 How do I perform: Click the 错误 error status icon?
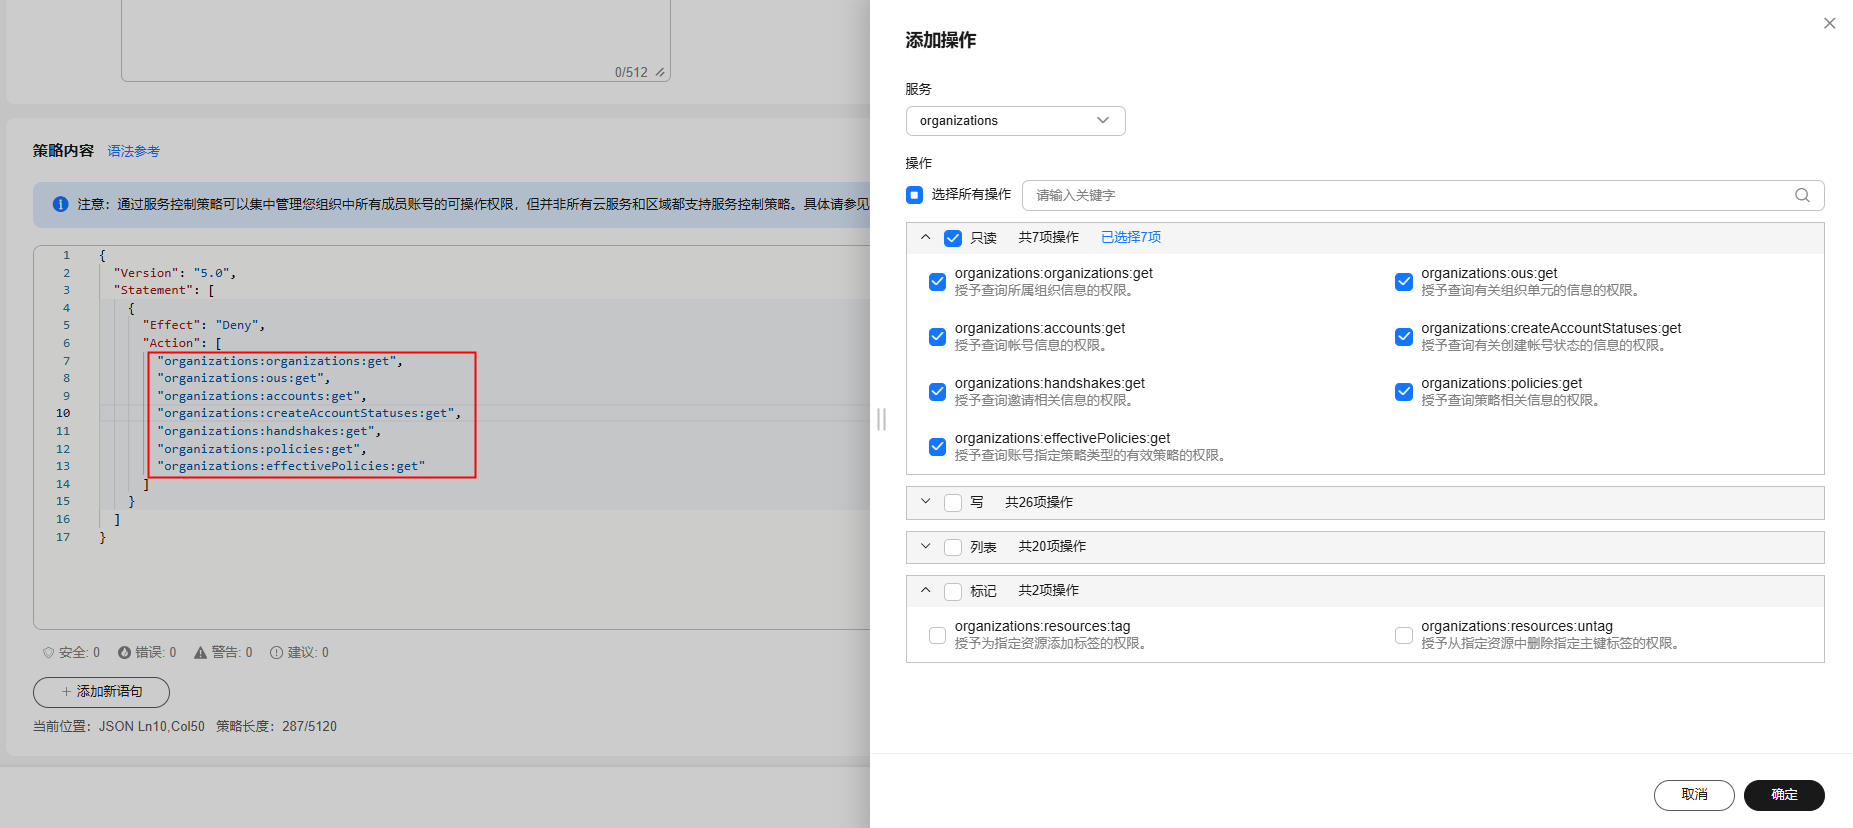[x=125, y=652]
